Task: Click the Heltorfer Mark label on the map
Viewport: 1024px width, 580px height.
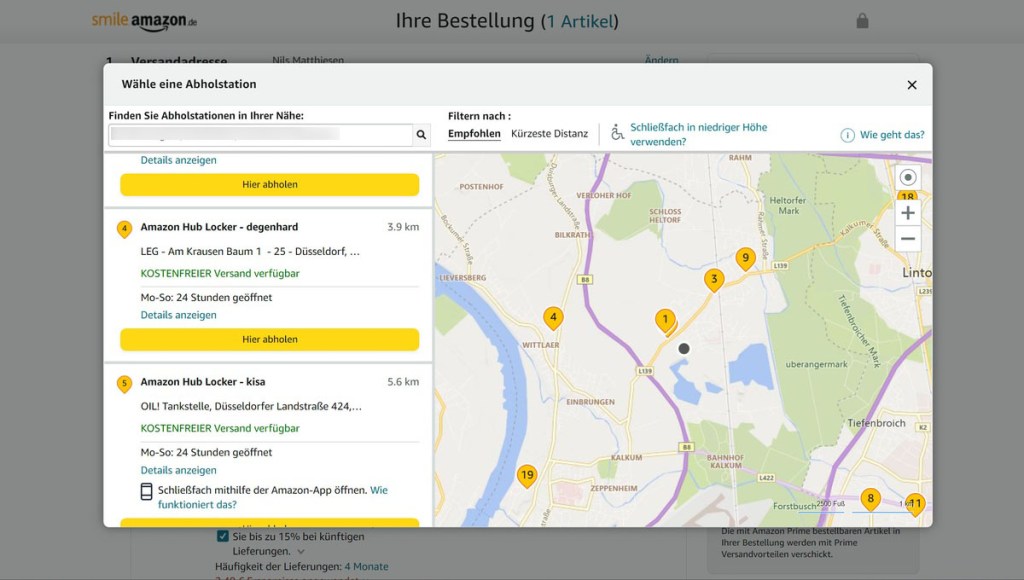Action: (x=788, y=206)
